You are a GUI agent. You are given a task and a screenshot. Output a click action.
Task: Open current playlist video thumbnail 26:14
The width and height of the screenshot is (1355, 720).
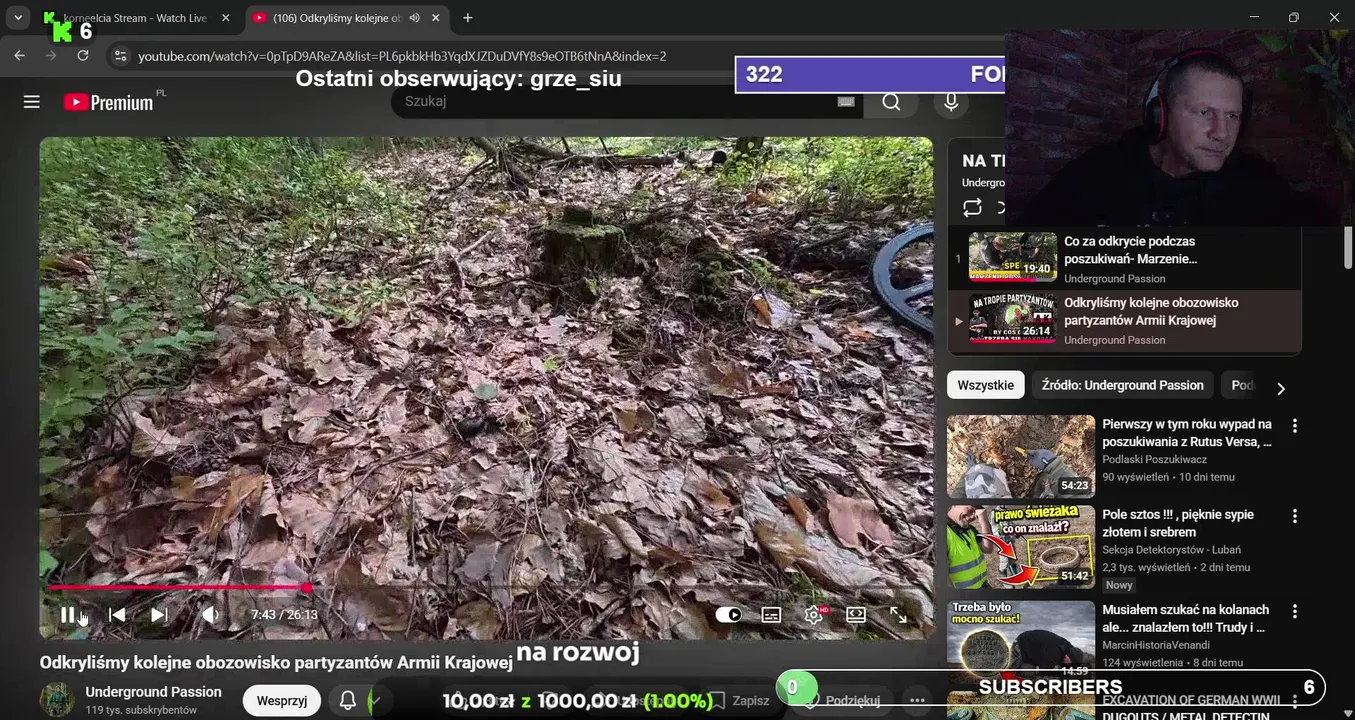tap(1012, 318)
